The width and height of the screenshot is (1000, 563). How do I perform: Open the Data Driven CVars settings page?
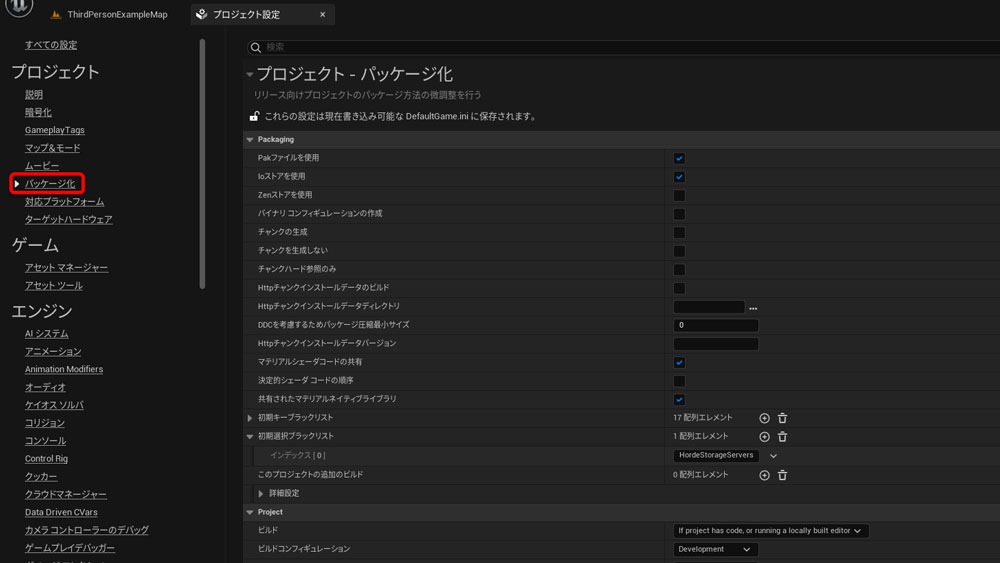pyautogui.click(x=61, y=512)
